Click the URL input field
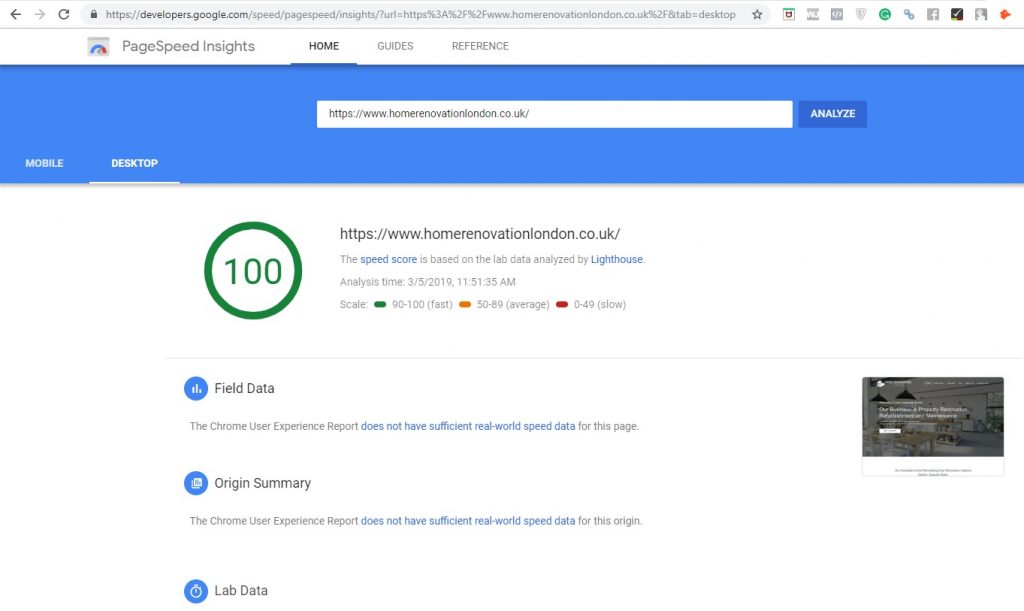The width and height of the screenshot is (1024, 611). 554,113
